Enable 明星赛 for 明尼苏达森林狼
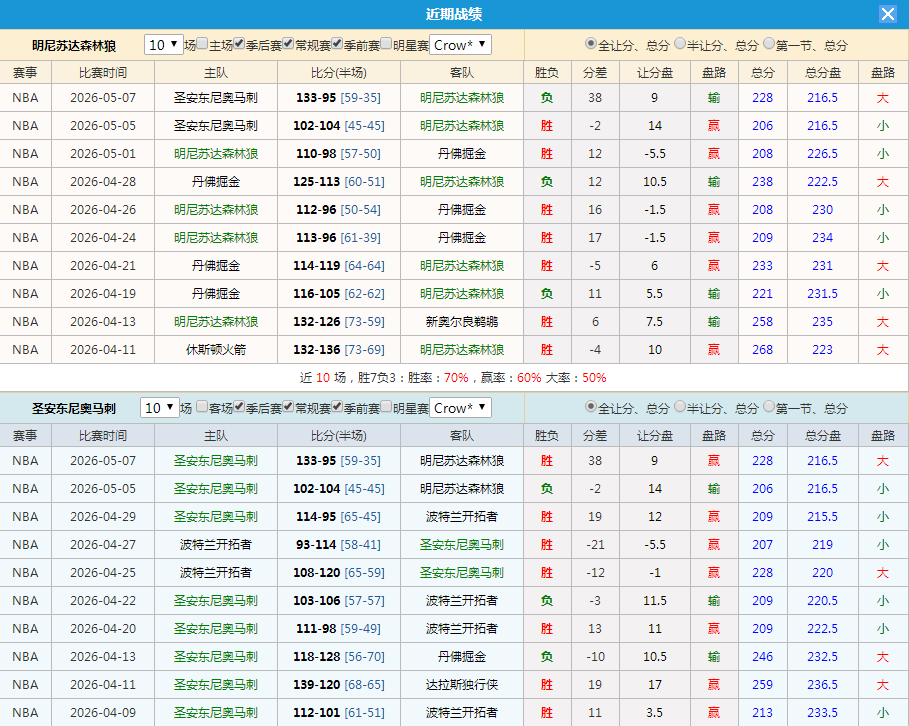 (x=386, y=43)
